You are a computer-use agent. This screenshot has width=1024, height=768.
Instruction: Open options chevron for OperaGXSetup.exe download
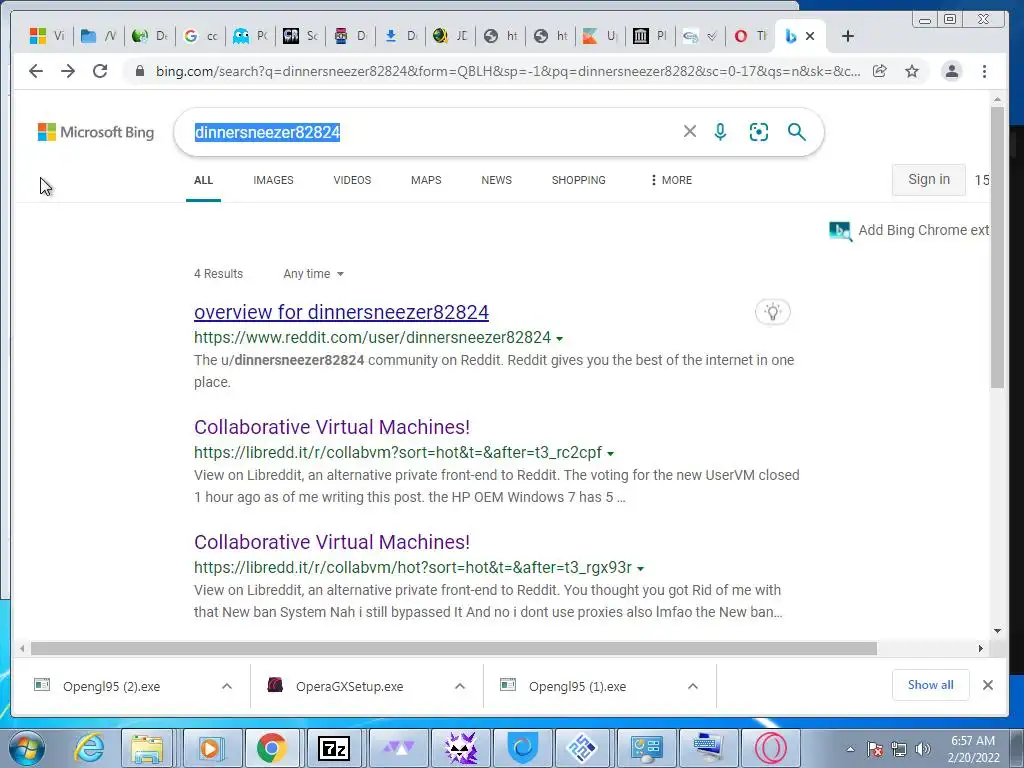pyautogui.click(x=460, y=686)
